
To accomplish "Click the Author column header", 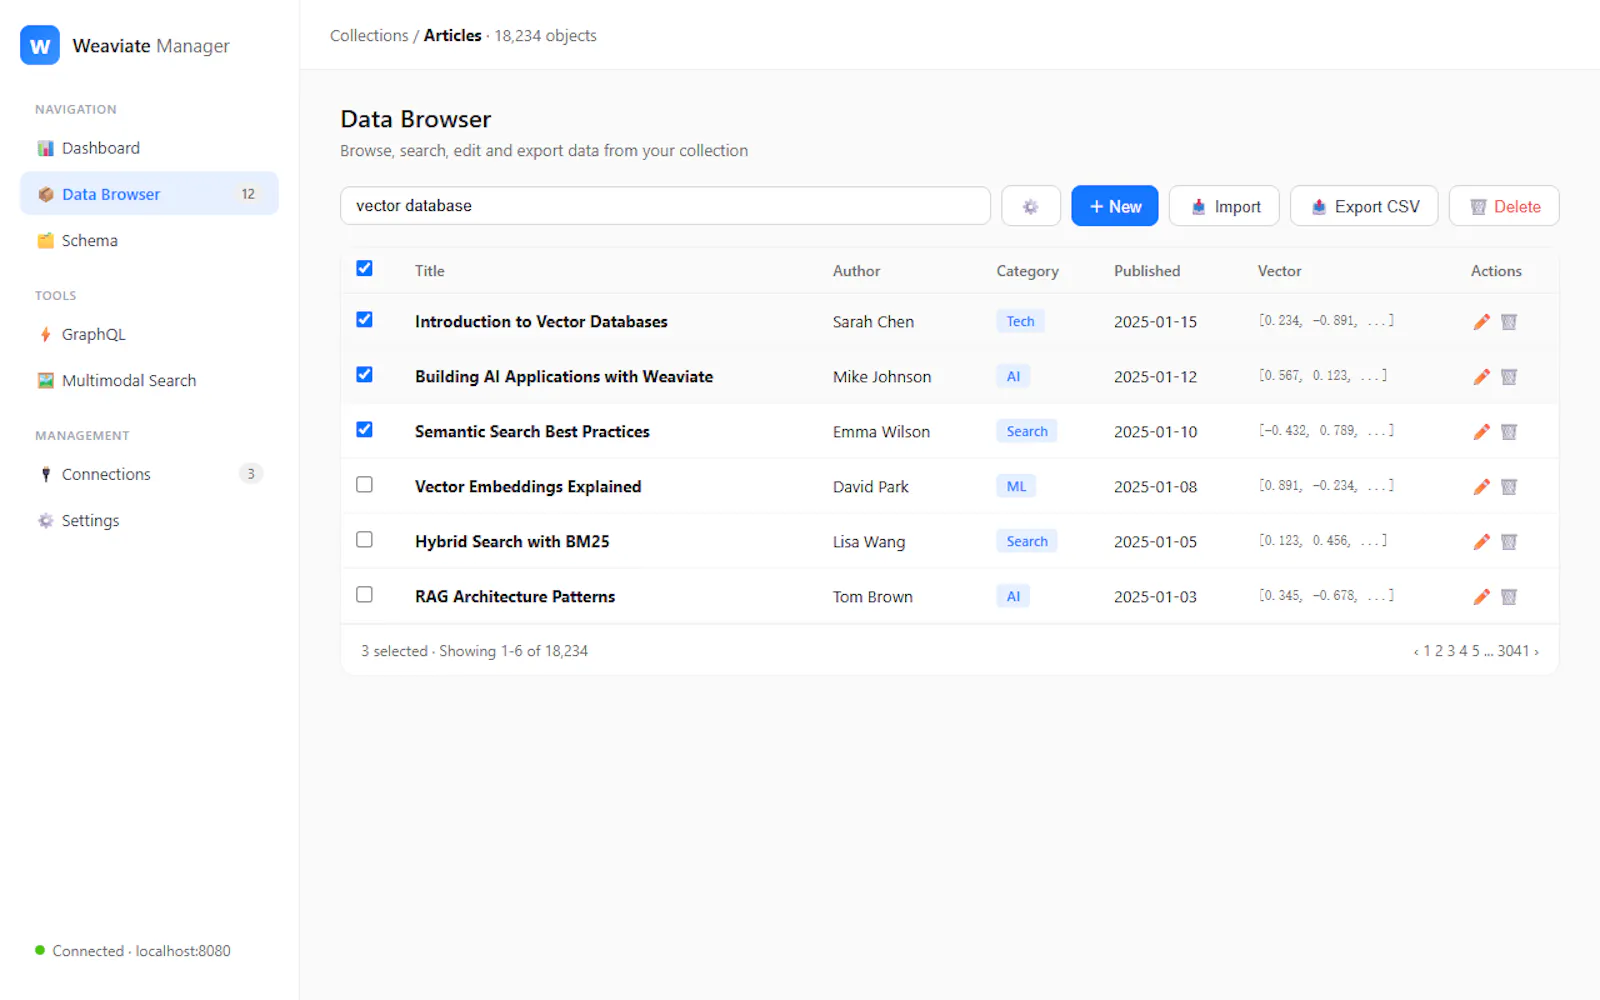I will [856, 271].
